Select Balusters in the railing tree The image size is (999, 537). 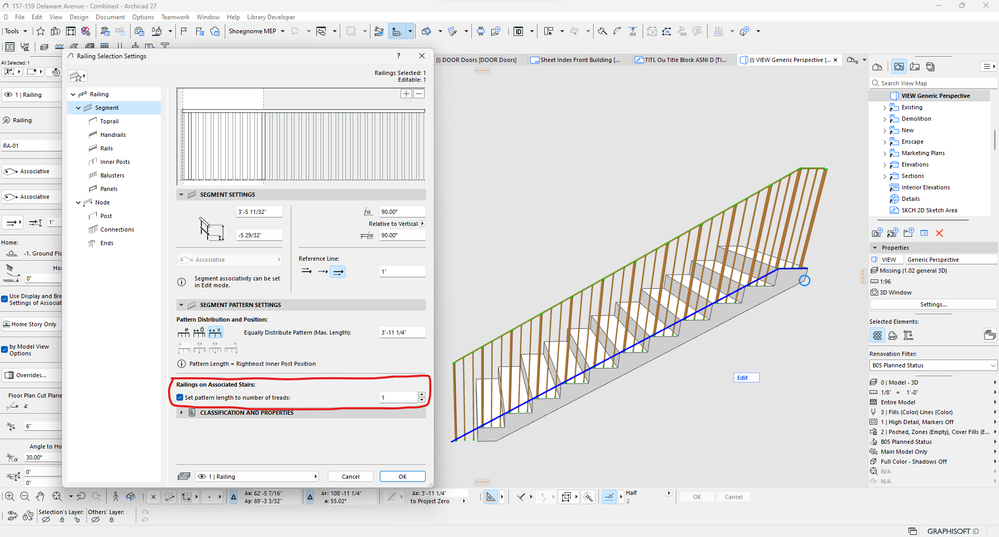click(112, 175)
